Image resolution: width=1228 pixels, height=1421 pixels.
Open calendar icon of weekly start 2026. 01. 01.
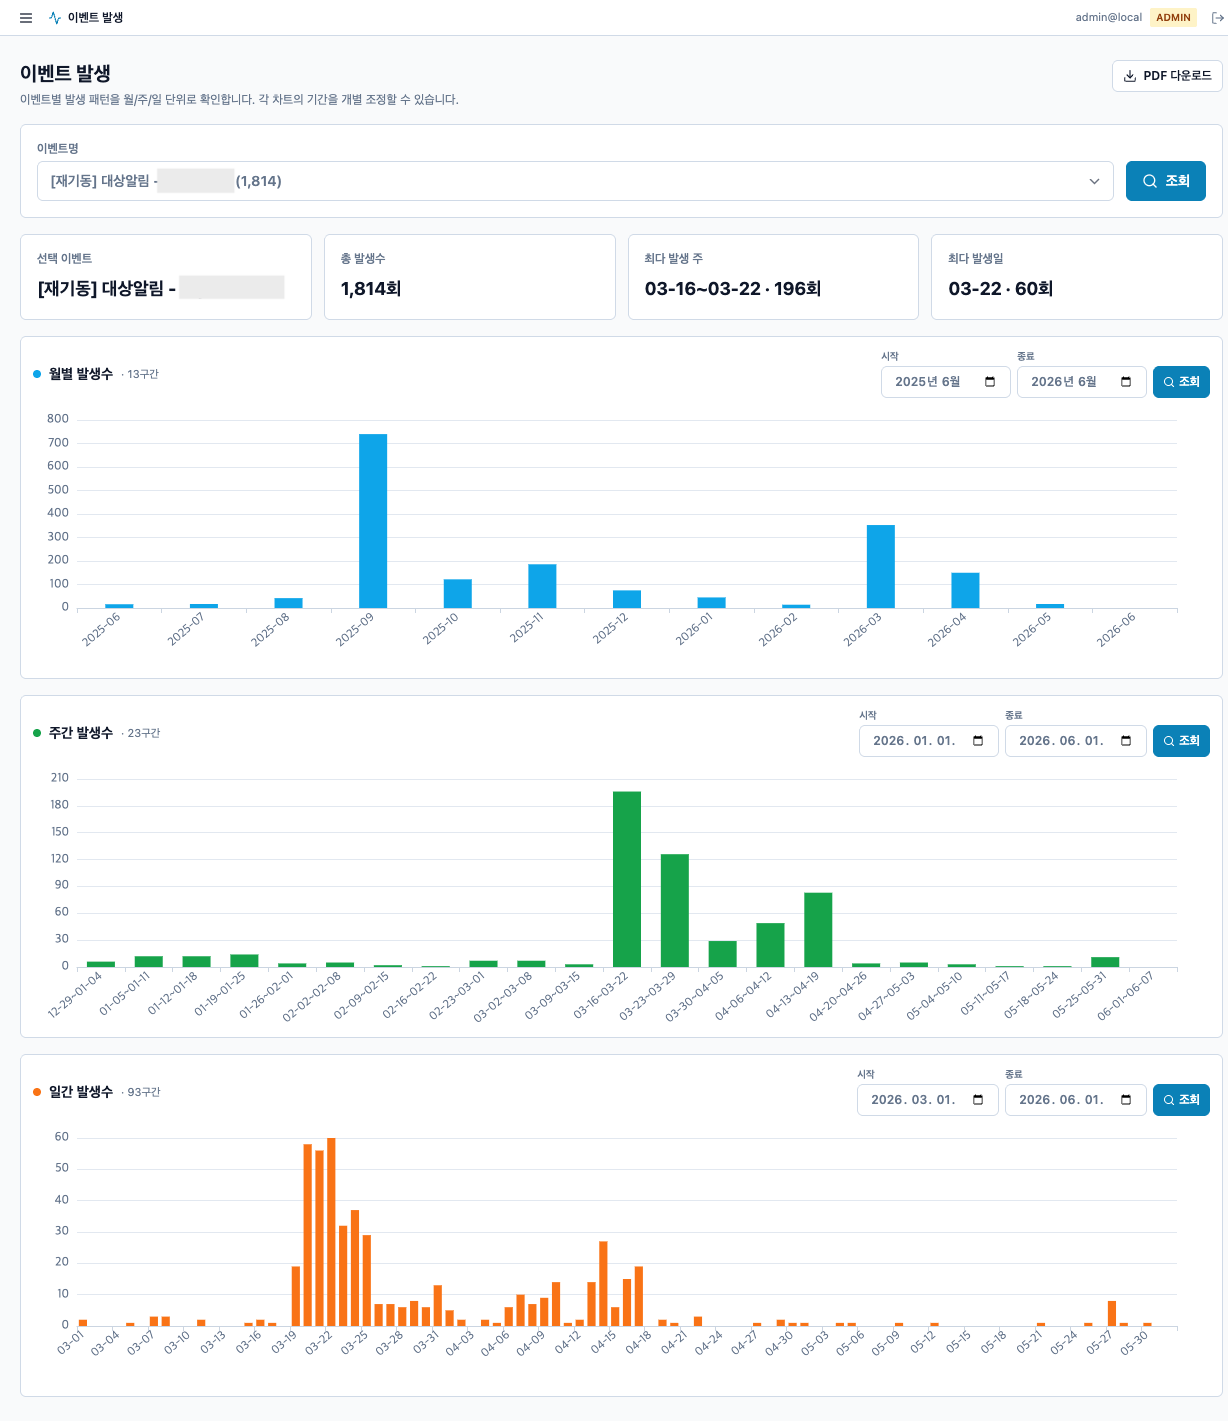click(978, 741)
